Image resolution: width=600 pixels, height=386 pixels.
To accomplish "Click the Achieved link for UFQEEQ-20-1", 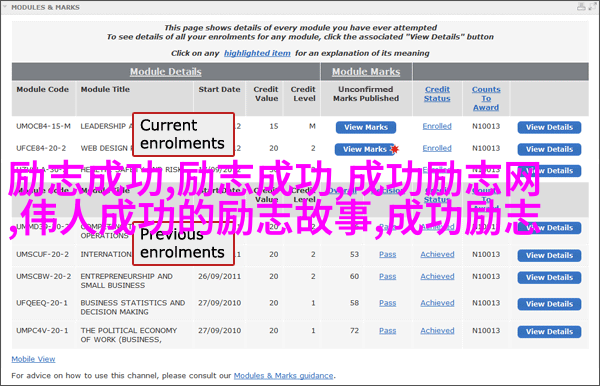I will click(x=437, y=303).
